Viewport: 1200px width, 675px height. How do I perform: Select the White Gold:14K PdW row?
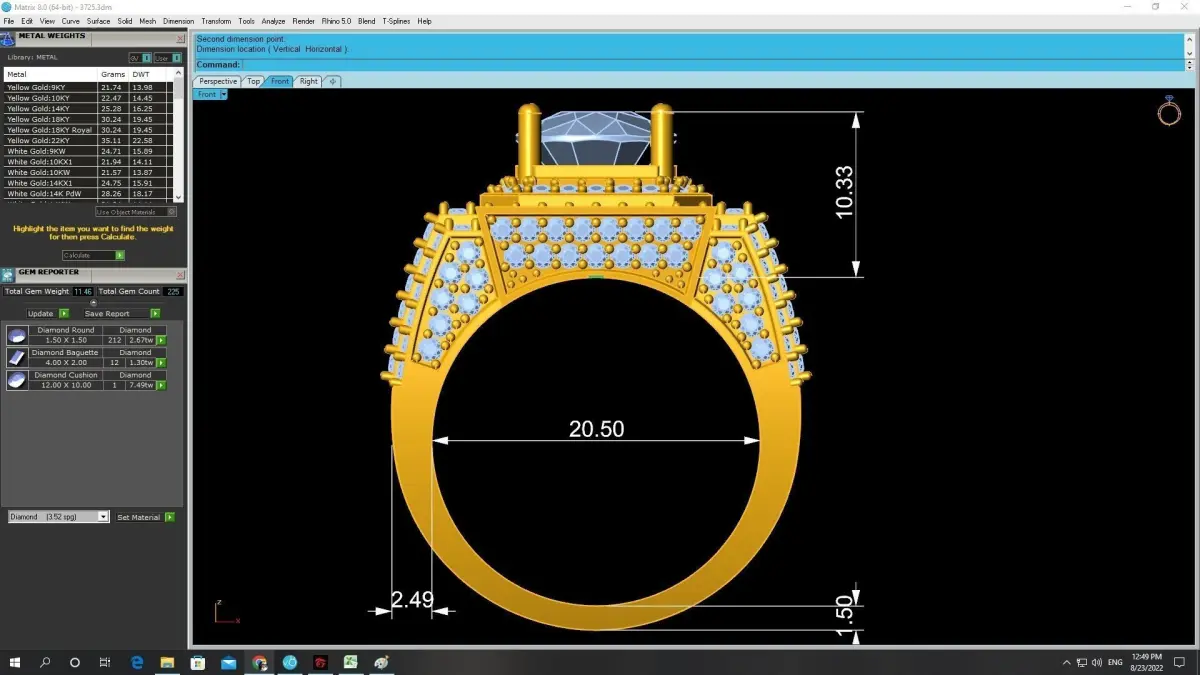click(x=89, y=194)
